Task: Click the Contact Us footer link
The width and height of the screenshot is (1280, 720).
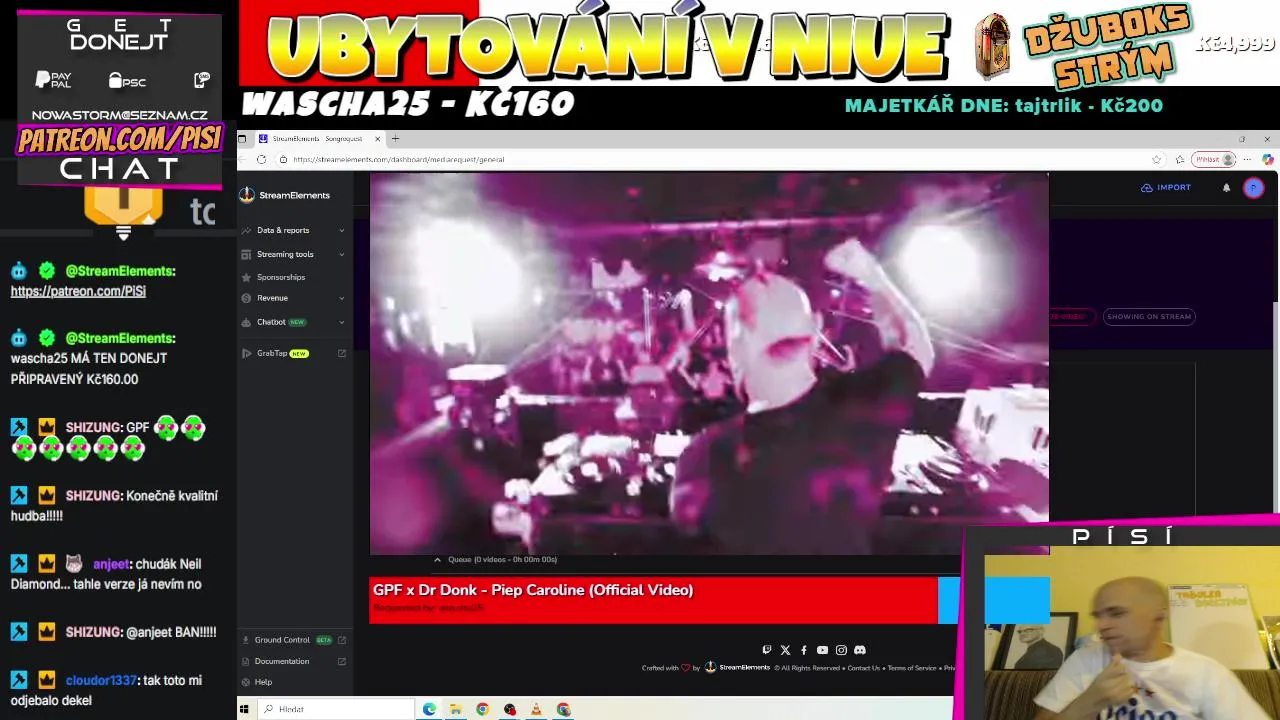Action: click(x=864, y=668)
